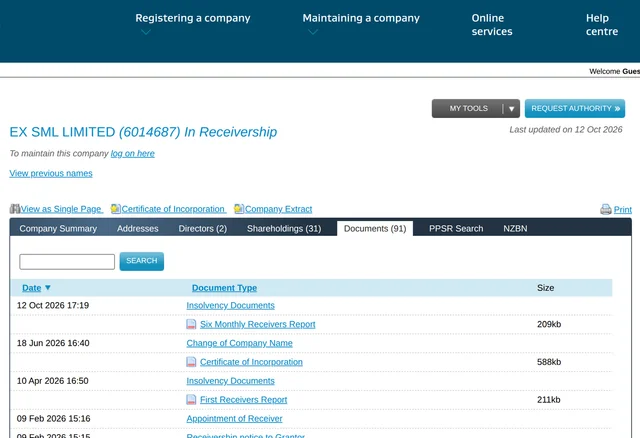
Task: Switch to Company Summary tab
Action: 58,229
